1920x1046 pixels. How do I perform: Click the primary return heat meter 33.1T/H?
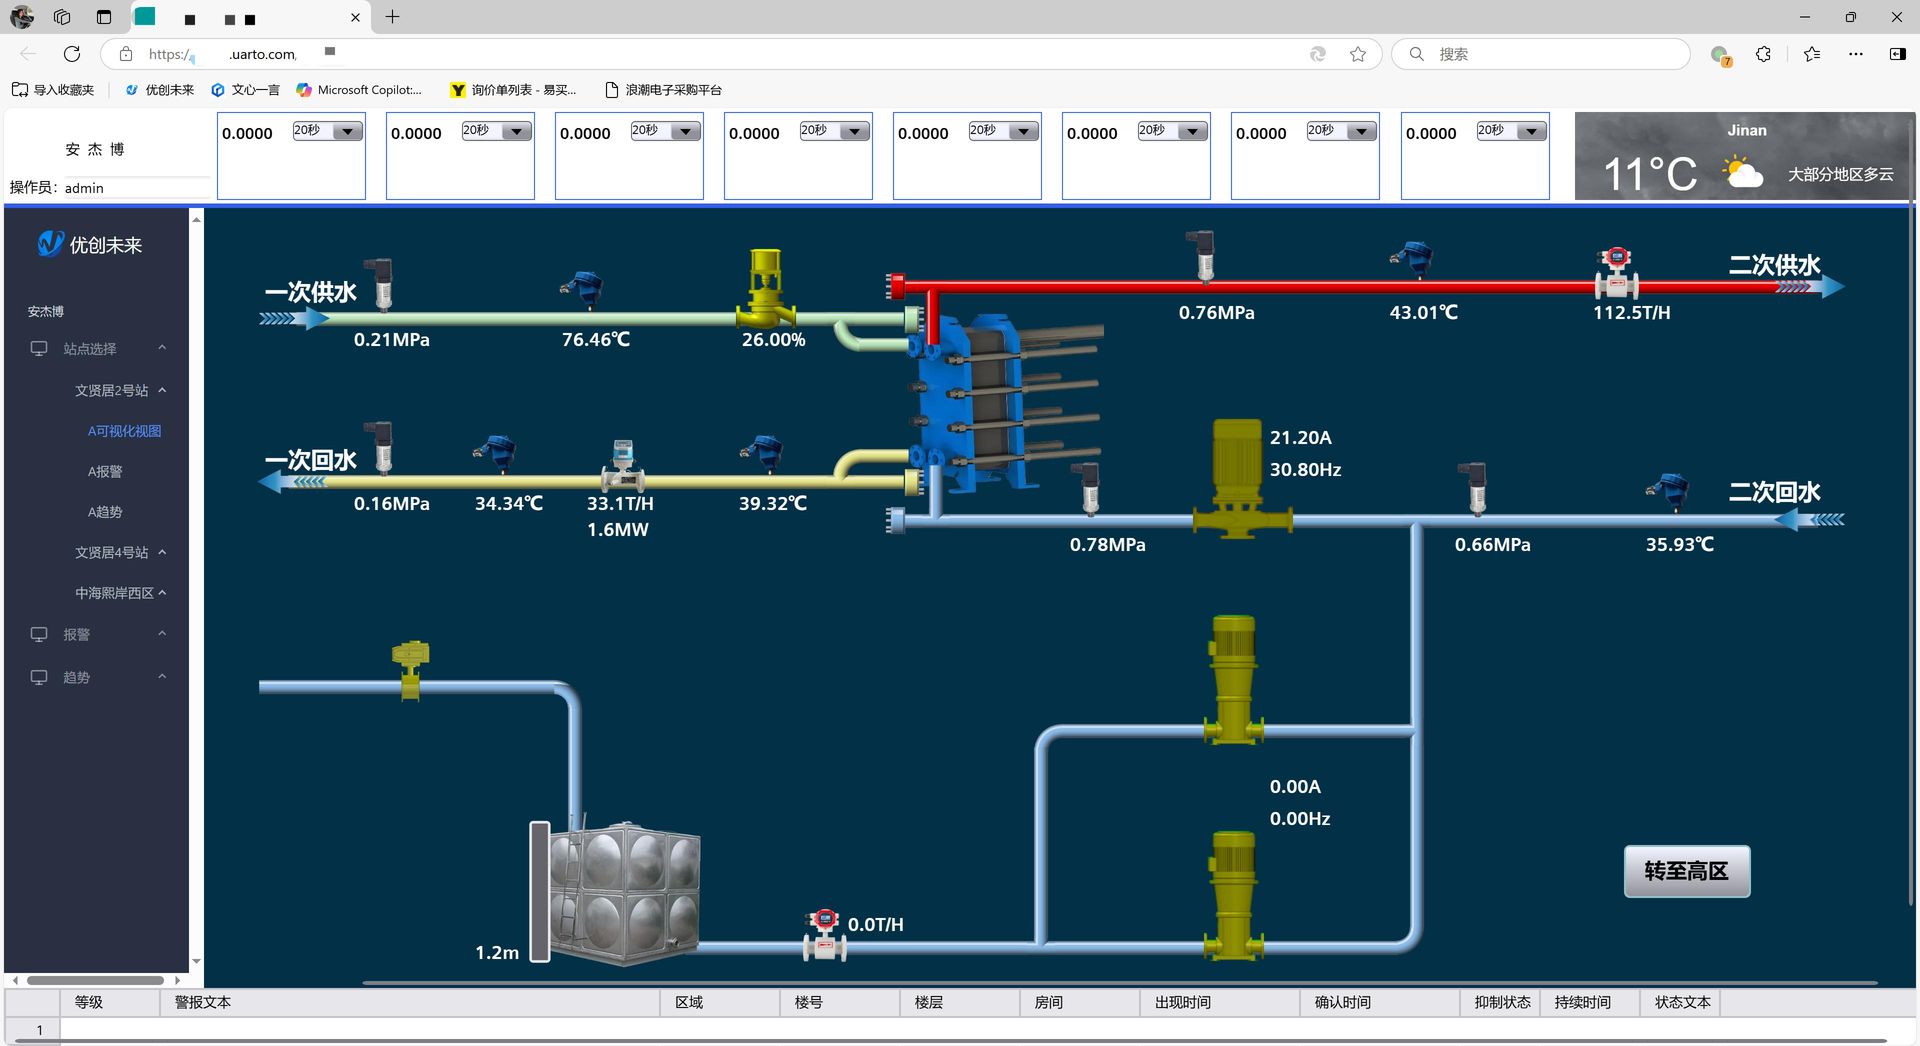[622, 465]
